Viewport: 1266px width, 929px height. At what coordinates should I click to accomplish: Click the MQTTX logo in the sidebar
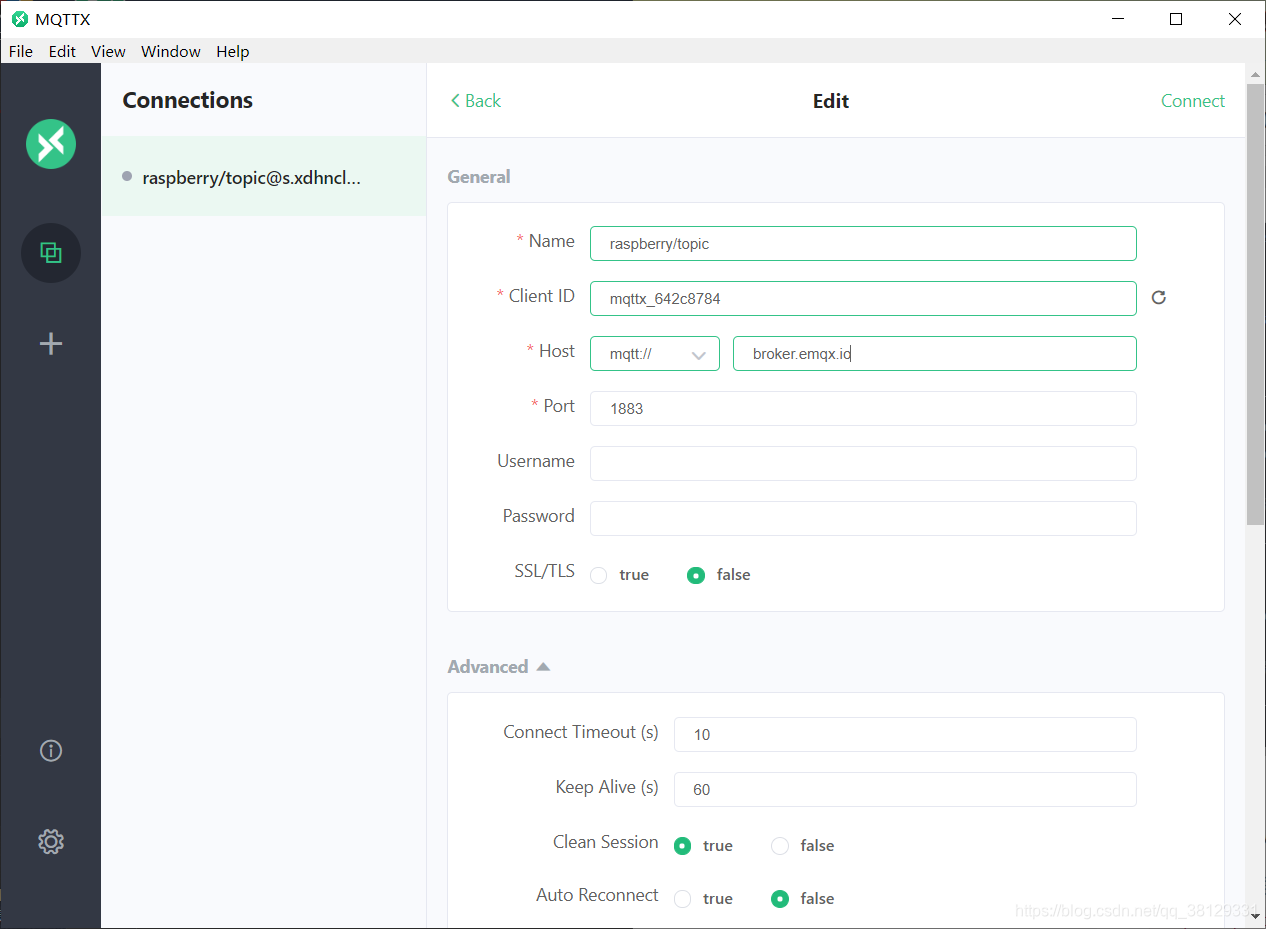51,143
